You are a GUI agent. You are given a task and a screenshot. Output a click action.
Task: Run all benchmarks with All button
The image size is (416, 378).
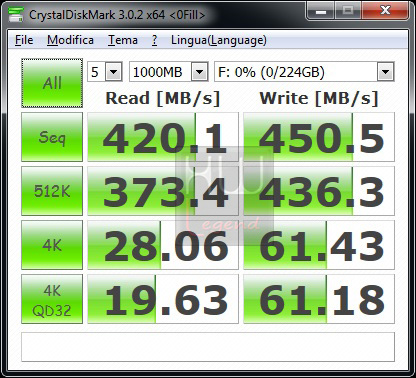(52, 83)
